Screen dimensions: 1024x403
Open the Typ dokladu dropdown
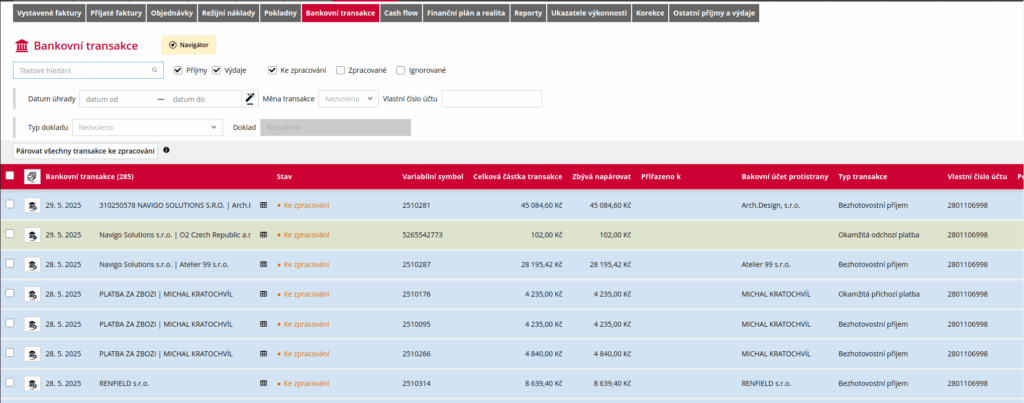click(148, 128)
